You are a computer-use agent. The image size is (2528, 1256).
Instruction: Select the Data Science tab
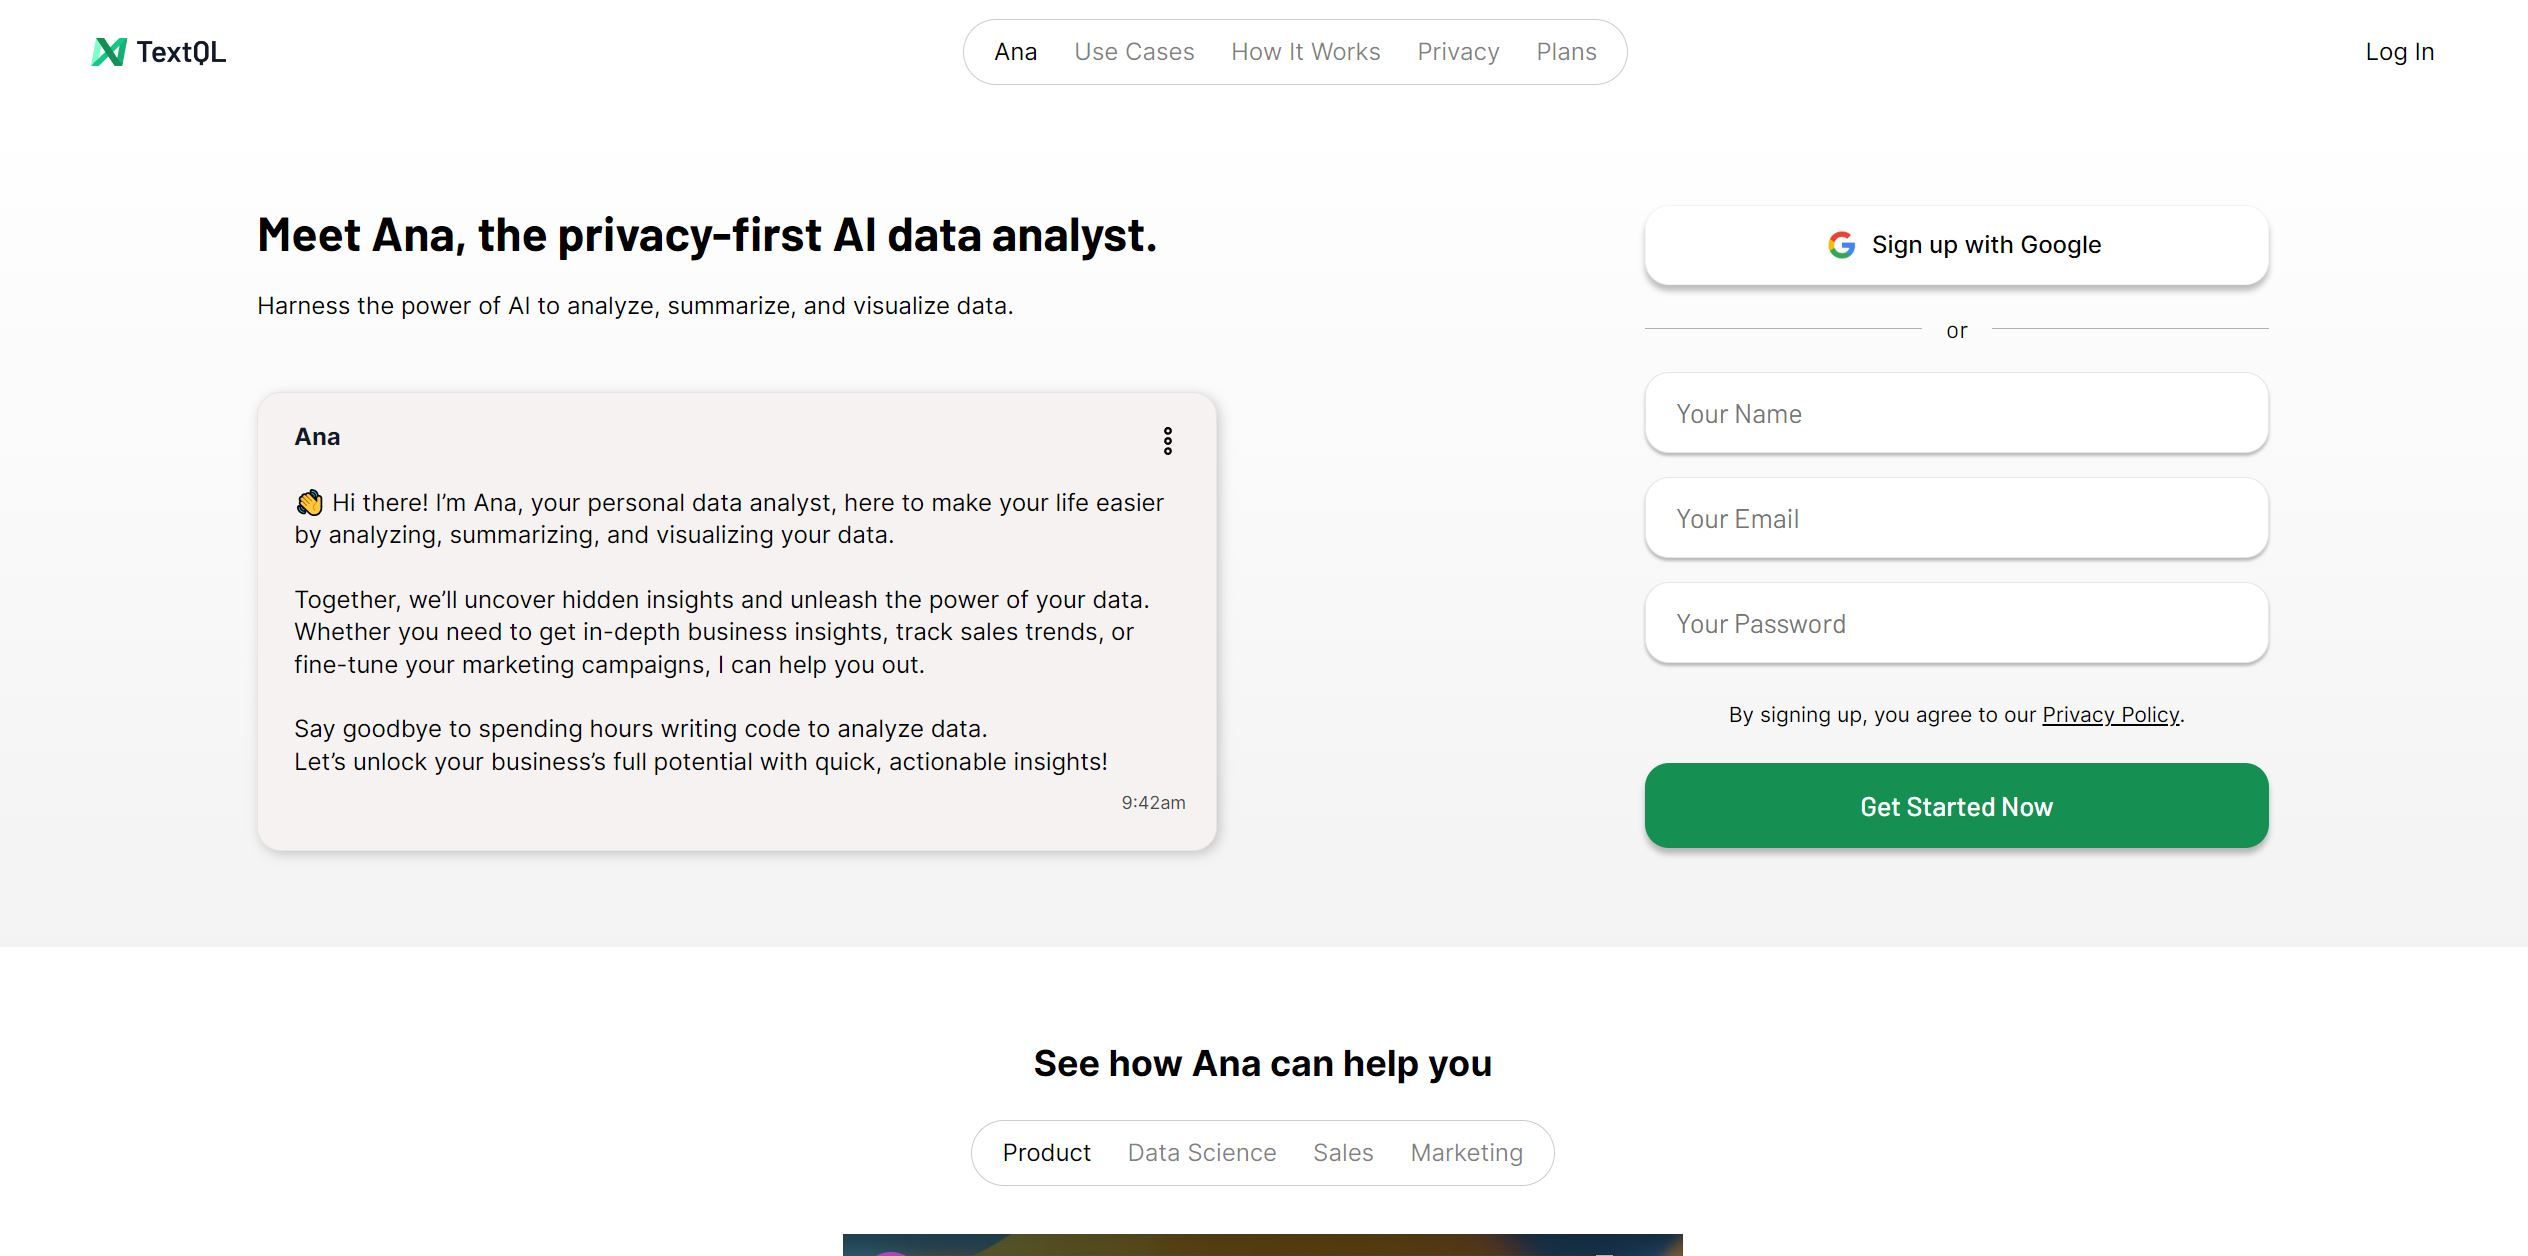1201,1152
